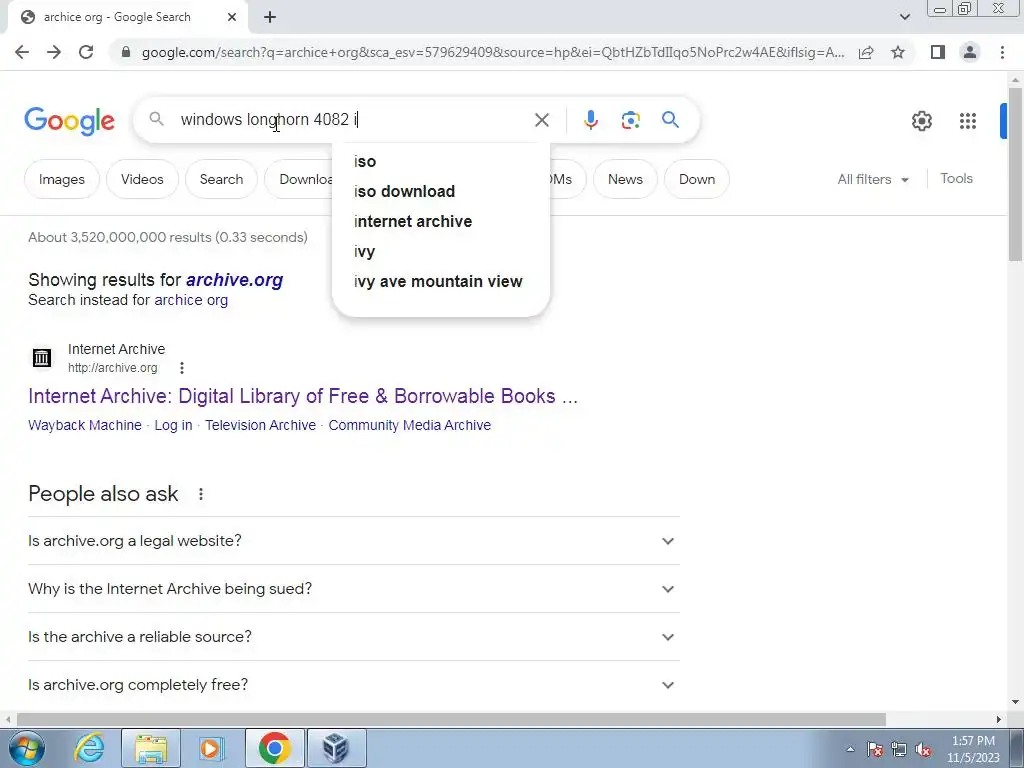Open the Chrome side panel
This screenshot has width=1024, height=768.
[938, 52]
